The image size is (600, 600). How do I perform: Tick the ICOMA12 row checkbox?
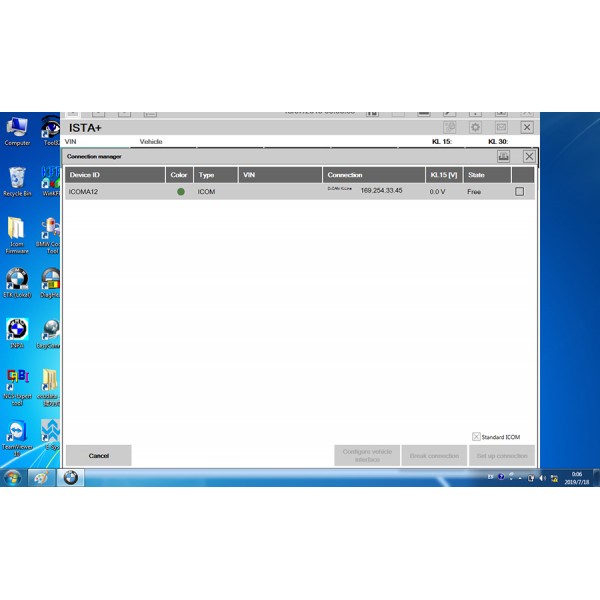[x=519, y=191]
